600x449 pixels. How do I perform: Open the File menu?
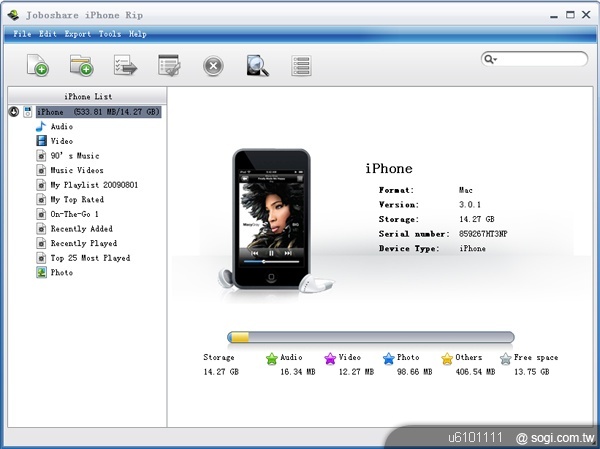pos(22,34)
